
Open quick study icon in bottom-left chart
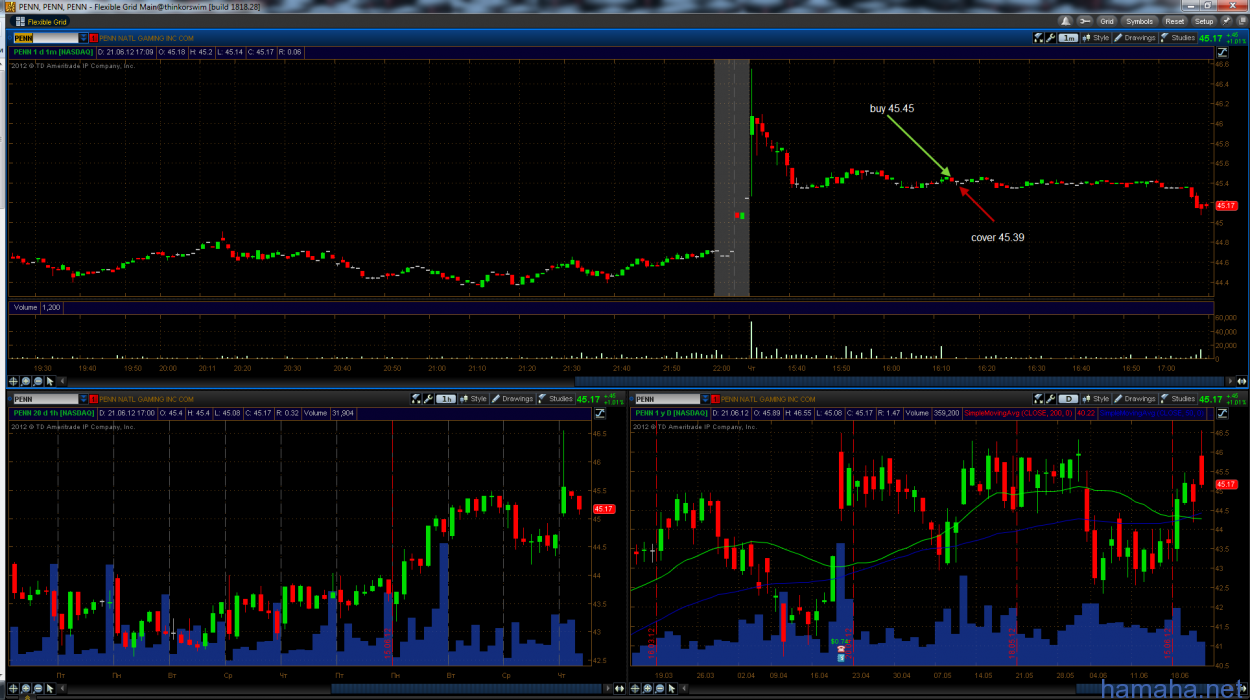(416, 398)
